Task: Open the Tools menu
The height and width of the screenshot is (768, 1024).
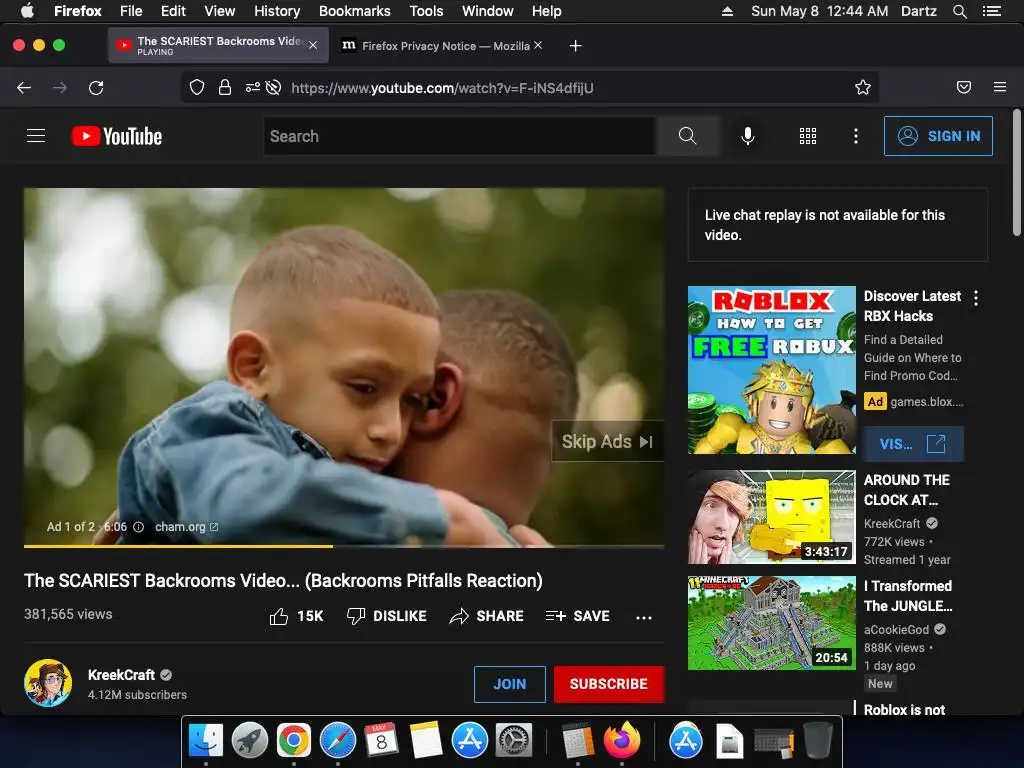Action: 426,11
